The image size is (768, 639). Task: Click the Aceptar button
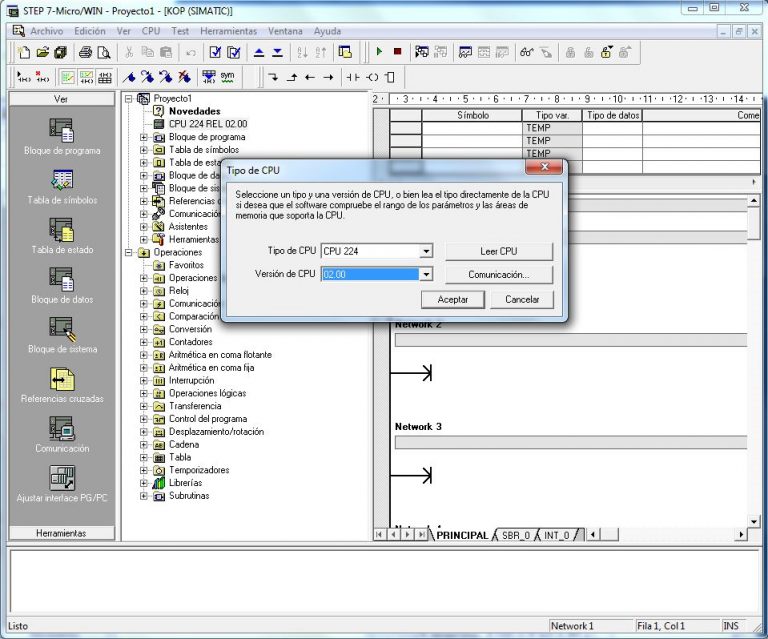tap(453, 299)
